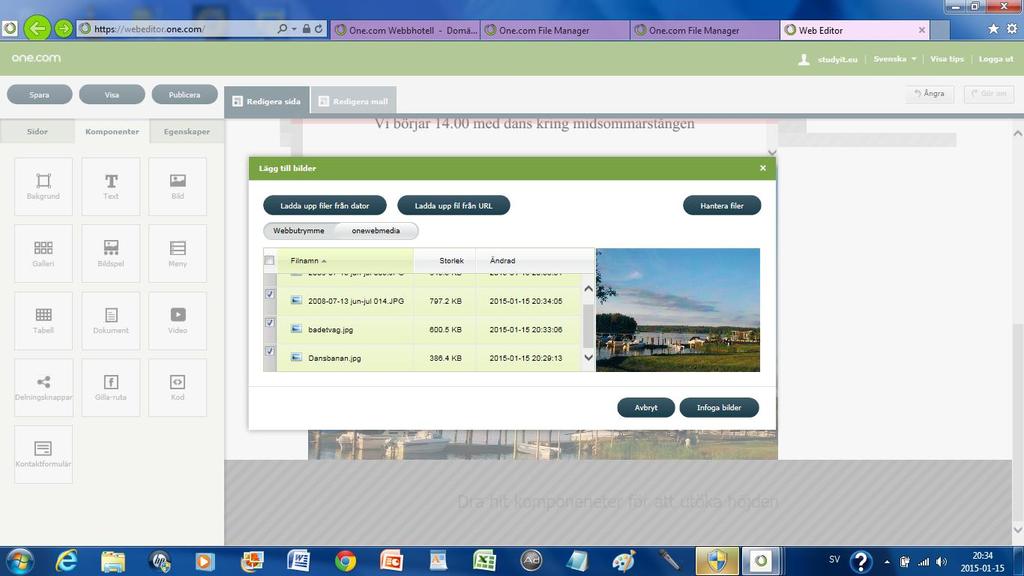This screenshot has width=1024, height=576.
Task: Select the Kod code component
Action: 178,387
